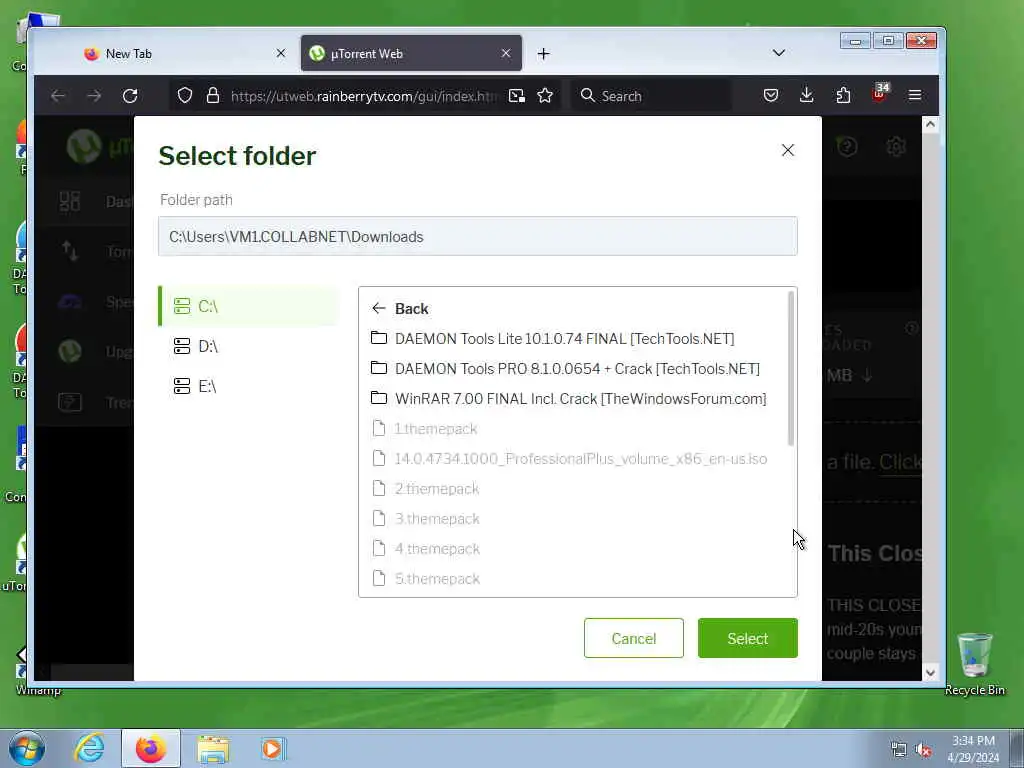Click the taskbar clock showing 3:34 PM
Image resolution: width=1024 pixels, height=768 pixels.
click(973, 749)
